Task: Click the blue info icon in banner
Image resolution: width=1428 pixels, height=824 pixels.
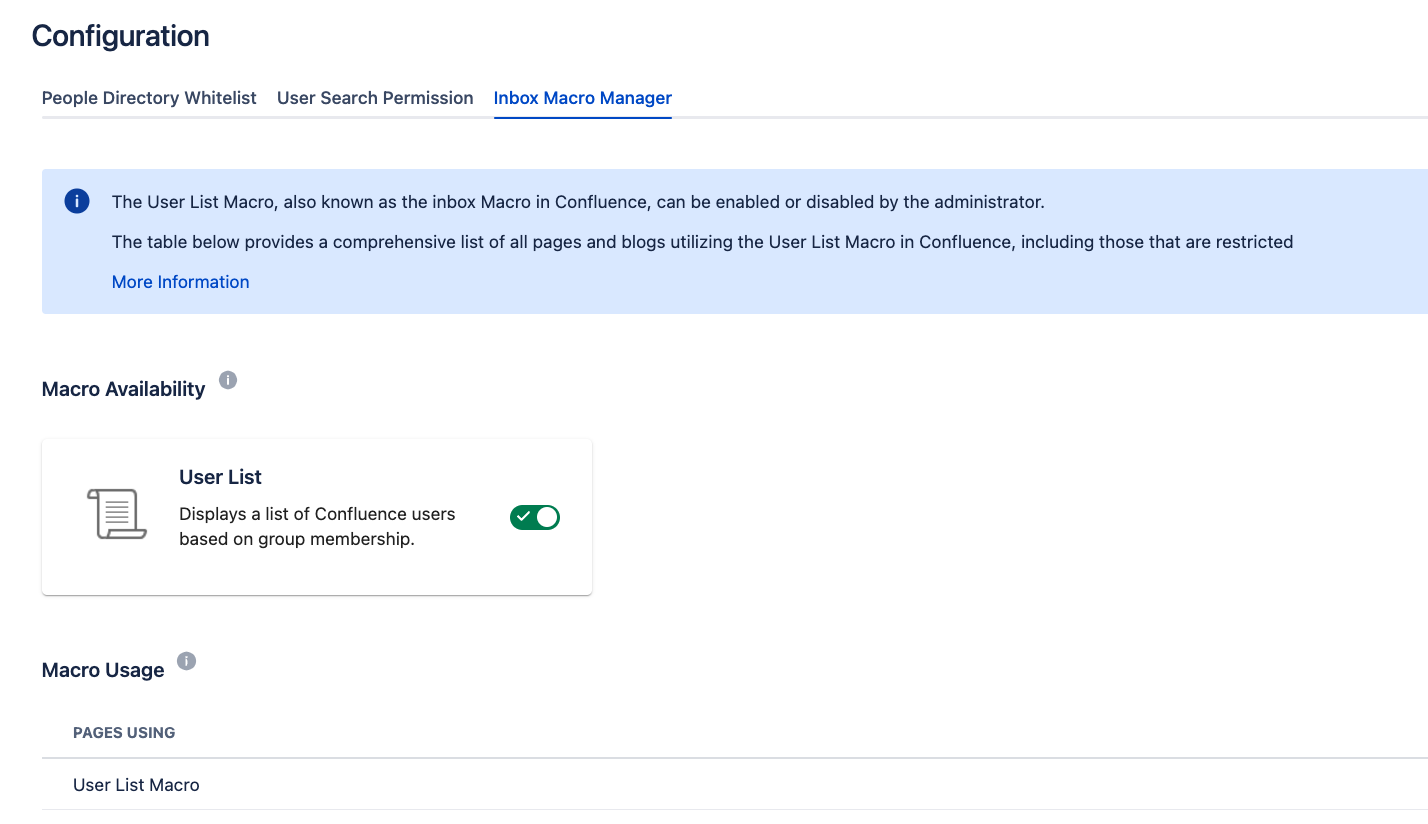Action: pos(77,201)
